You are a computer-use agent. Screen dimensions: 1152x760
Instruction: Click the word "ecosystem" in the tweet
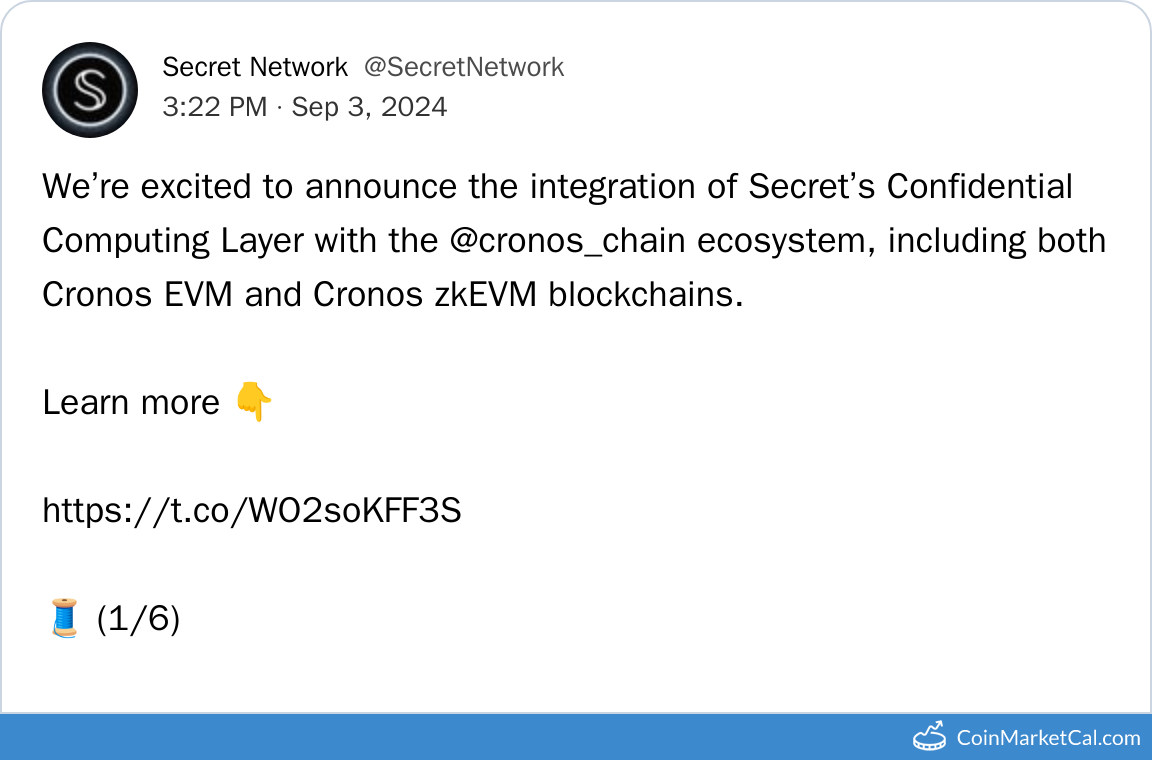[777, 241]
